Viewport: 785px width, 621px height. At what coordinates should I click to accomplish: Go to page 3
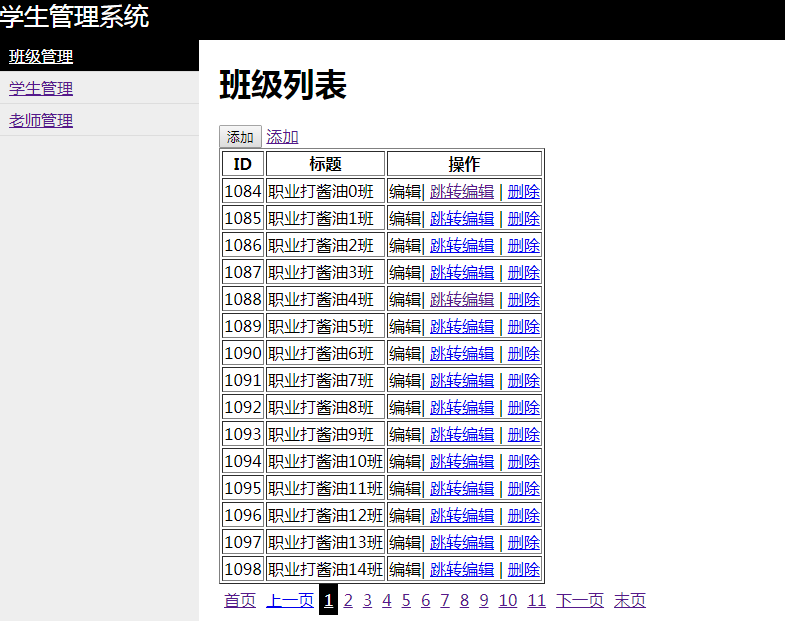click(x=367, y=600)
